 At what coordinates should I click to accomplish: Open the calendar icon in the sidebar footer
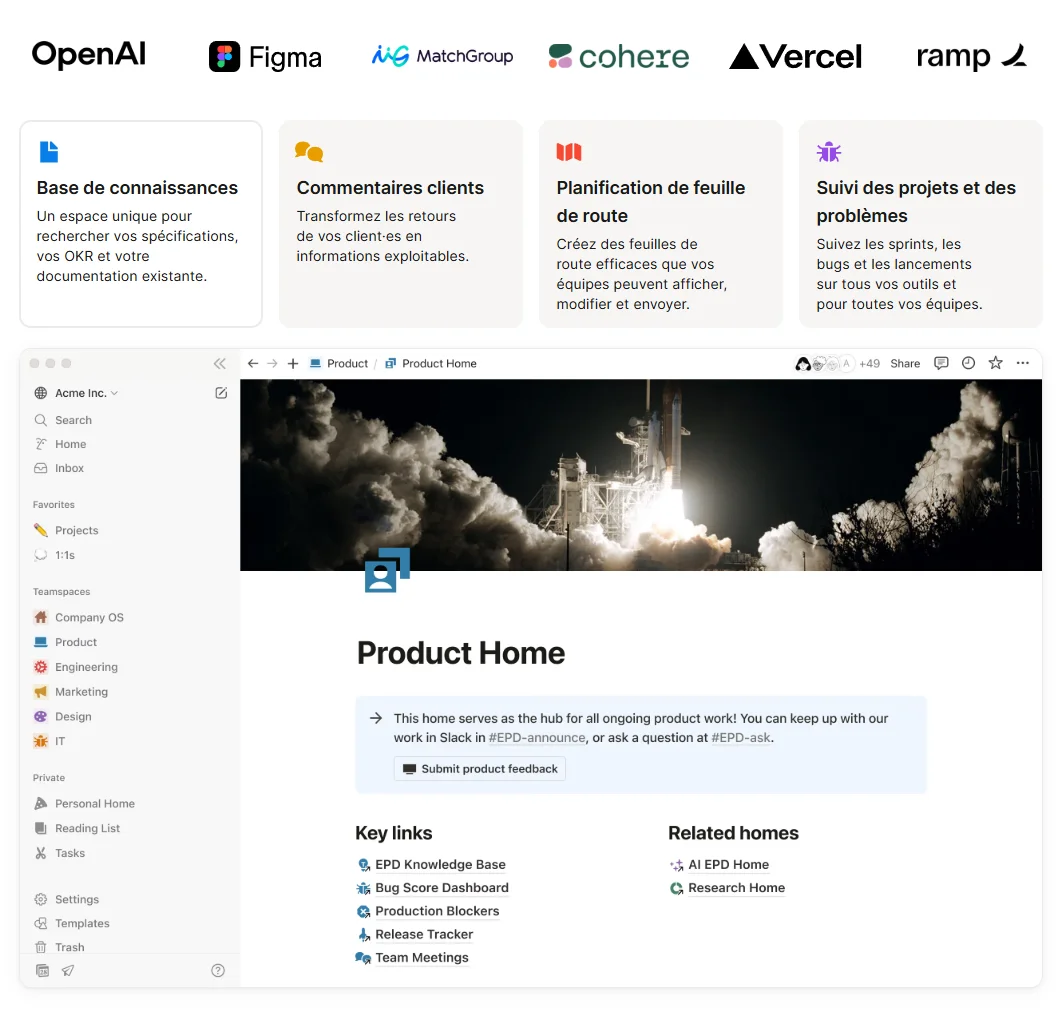41,970
